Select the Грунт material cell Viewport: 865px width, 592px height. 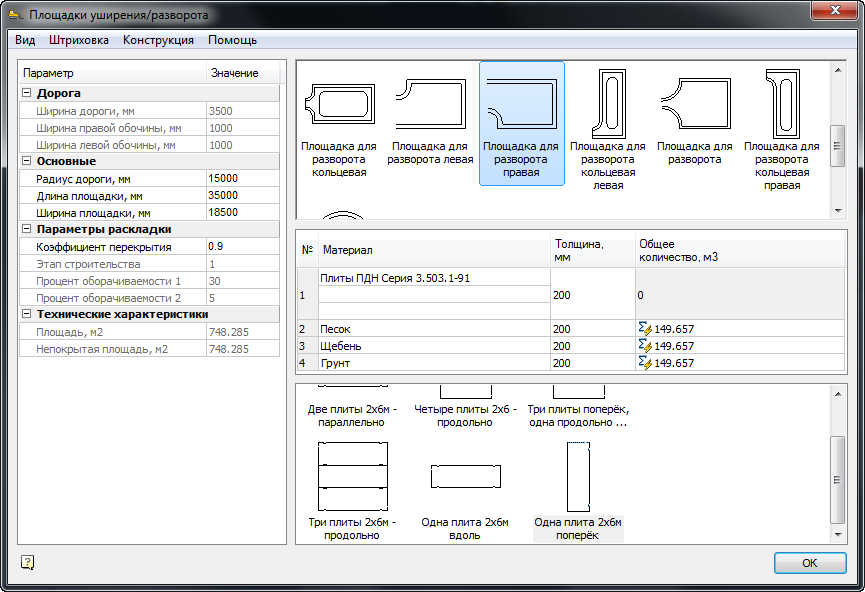pyautogui.click(x=434, y=362)
